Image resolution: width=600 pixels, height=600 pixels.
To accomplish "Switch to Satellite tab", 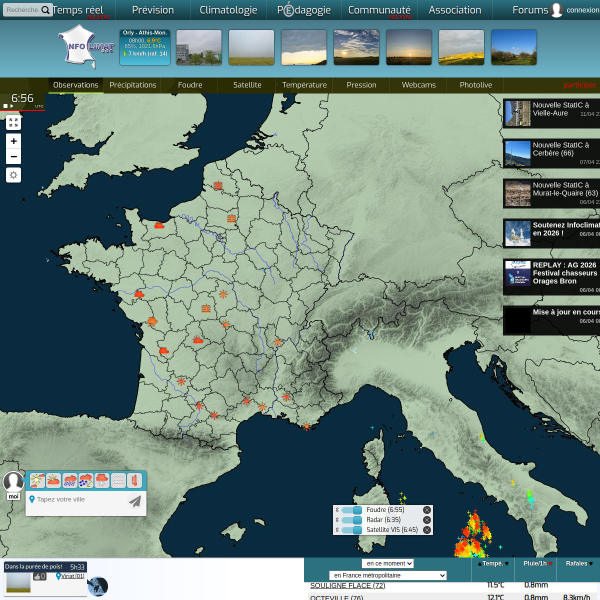I will coord(247,85).
